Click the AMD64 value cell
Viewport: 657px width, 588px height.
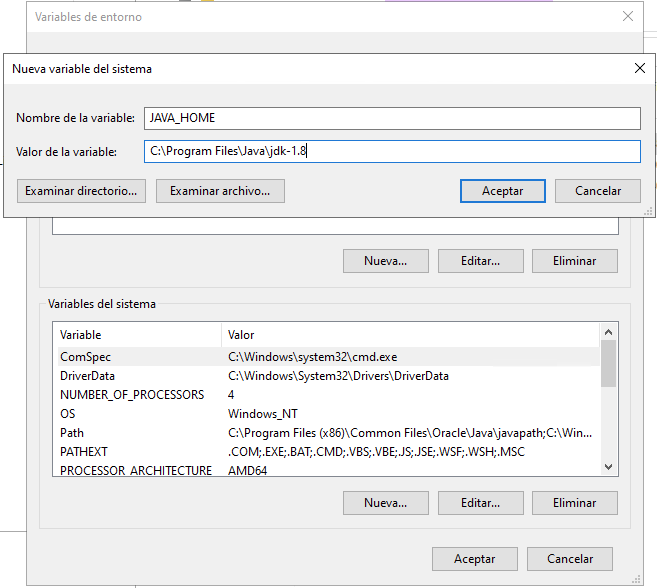coord(247,471)
